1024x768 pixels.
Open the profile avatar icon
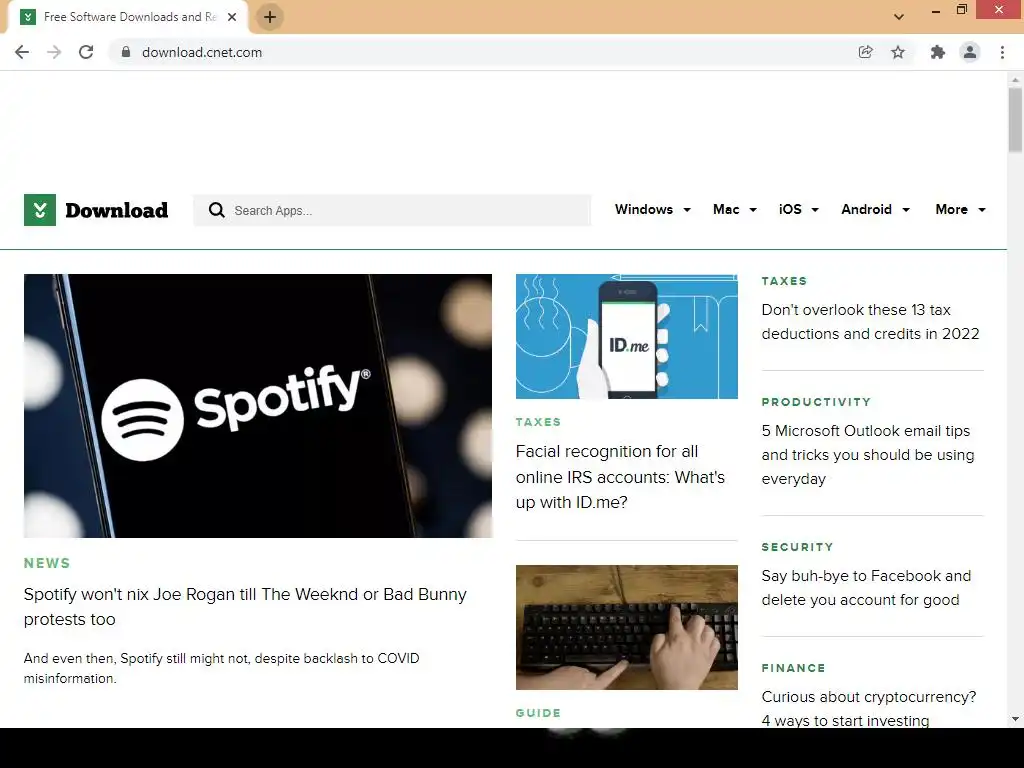coord(970,52)
